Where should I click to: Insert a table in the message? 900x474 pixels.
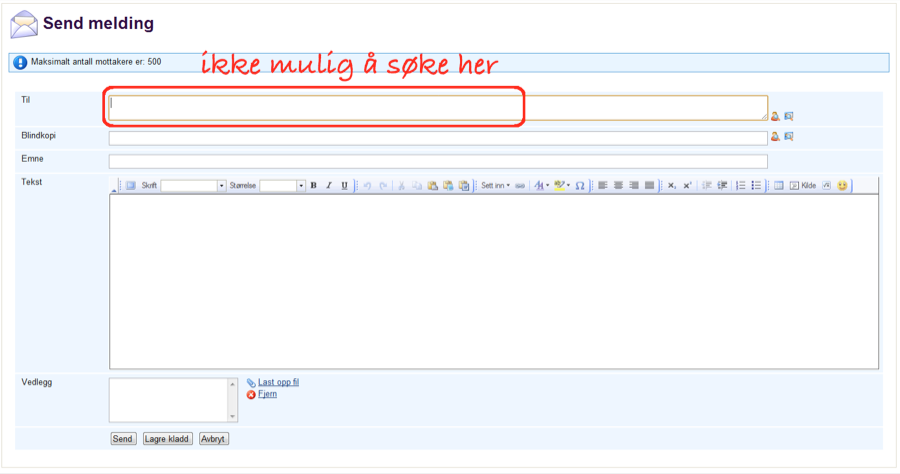[x=778, y=185]
